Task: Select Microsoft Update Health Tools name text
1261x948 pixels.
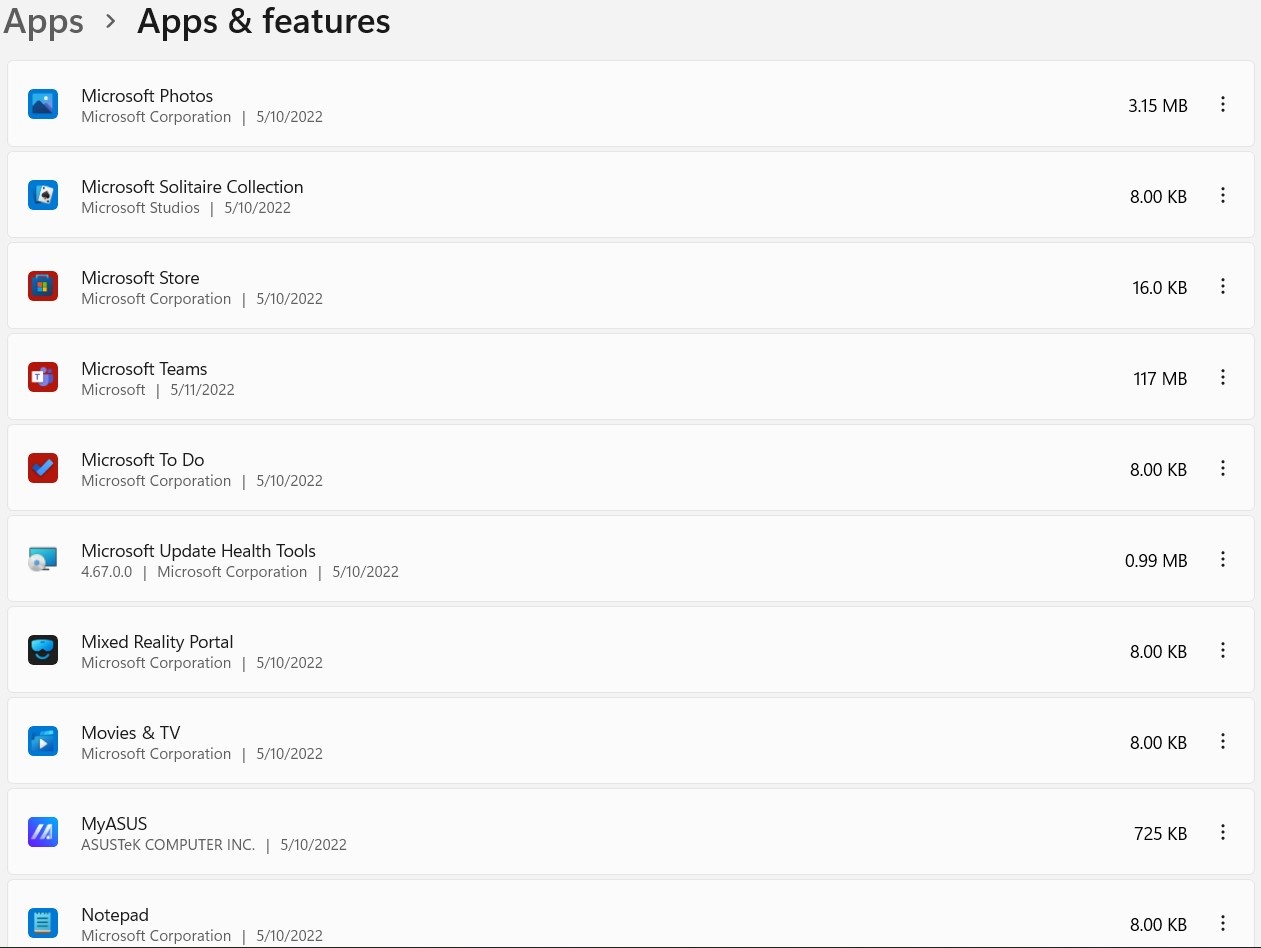Action: [x=198, y=551]
